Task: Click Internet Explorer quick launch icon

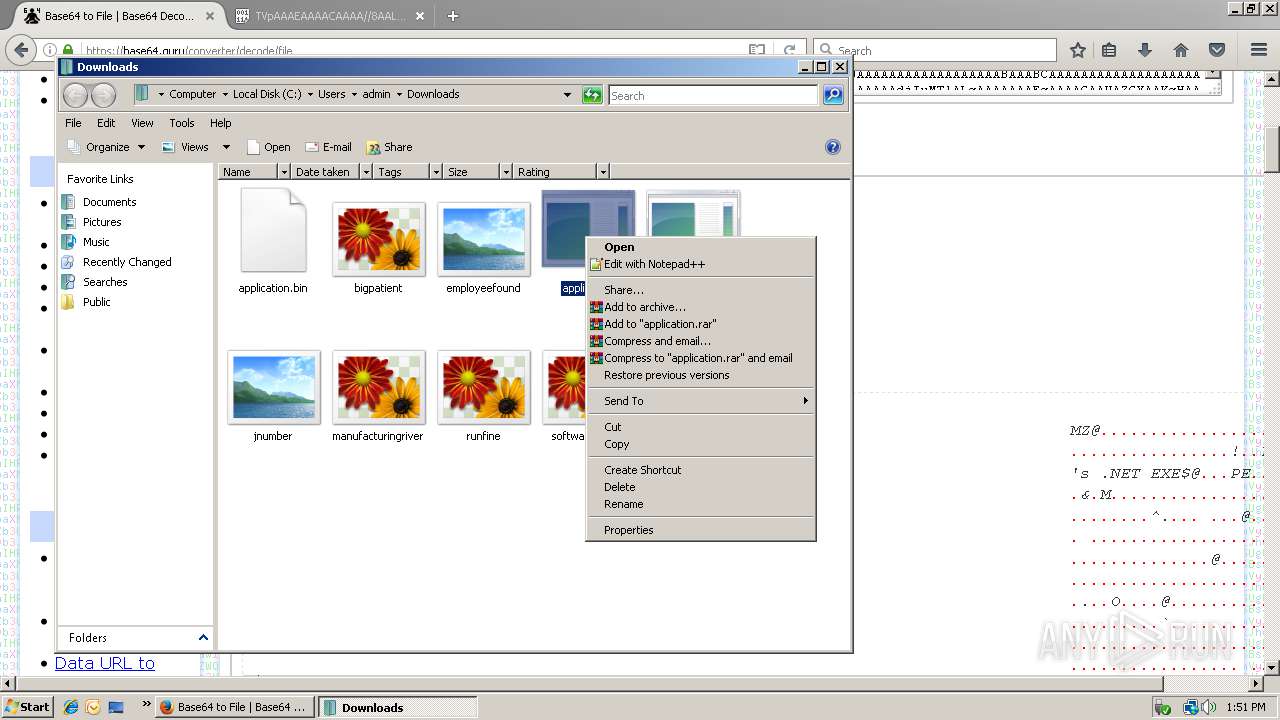Action: point(71,707)
